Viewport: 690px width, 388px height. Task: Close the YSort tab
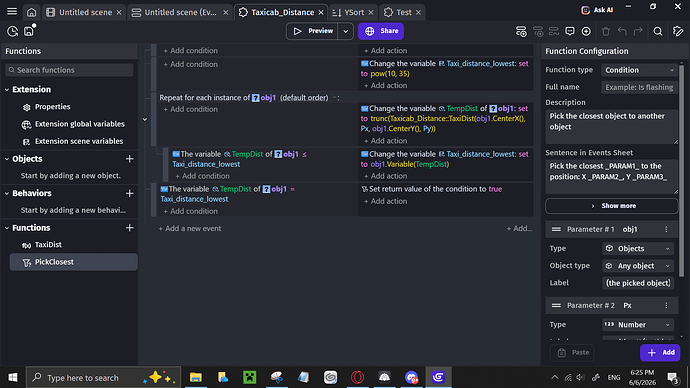pos(371,12)
